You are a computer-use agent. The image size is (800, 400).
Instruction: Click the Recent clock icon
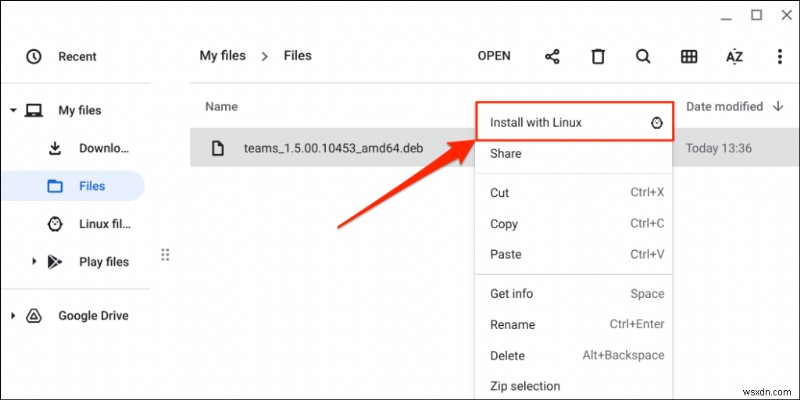(x=34, y=56)
